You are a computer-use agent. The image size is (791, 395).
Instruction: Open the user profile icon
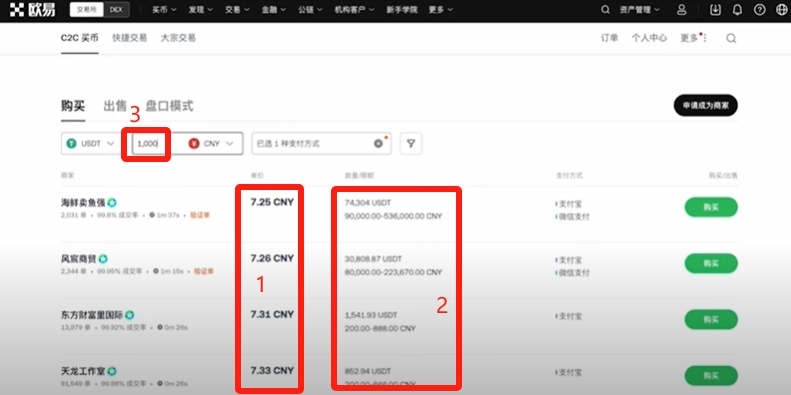pyautogui.click(x=682, y=10)
